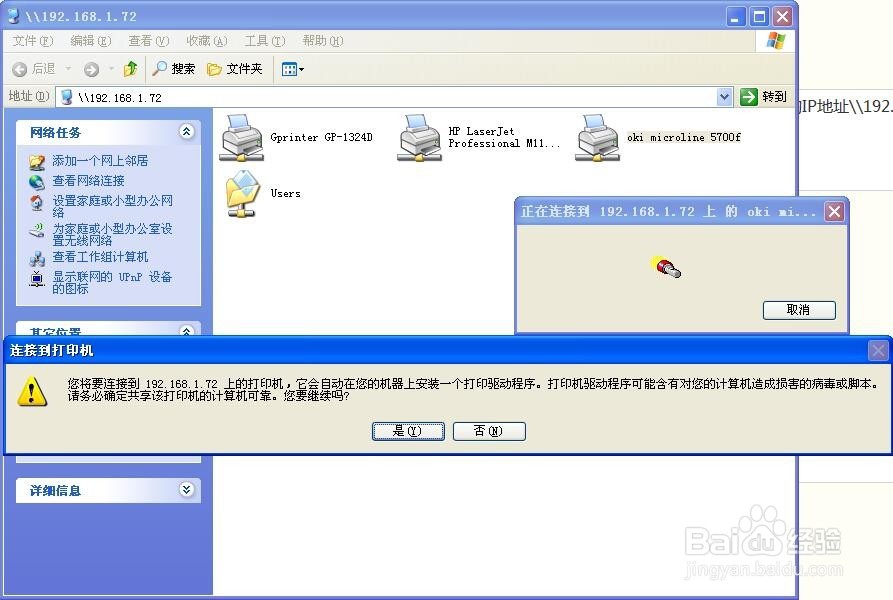
Task: Select the HP LaserJet Professional printer icon
Action: pyautogui.click(x=420, y=138)
